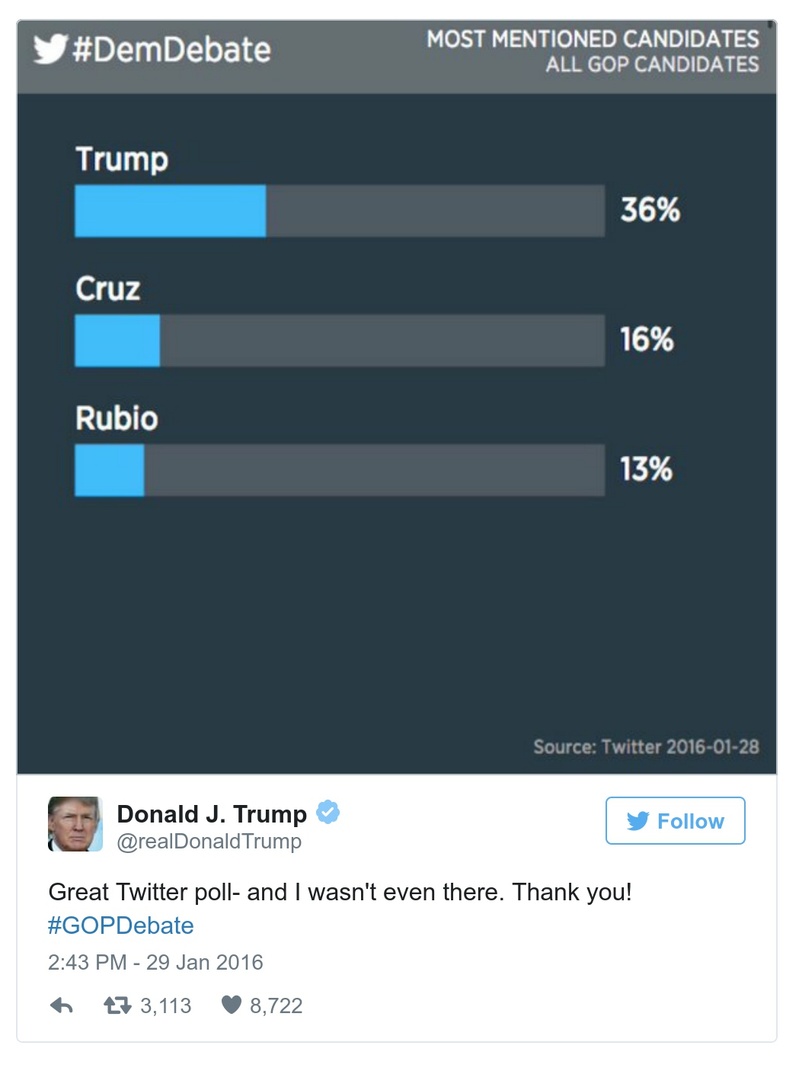Toggle following via the Follow button
Image resolution: width=799 pixels, height=1068 pixels.
point(675,821)
